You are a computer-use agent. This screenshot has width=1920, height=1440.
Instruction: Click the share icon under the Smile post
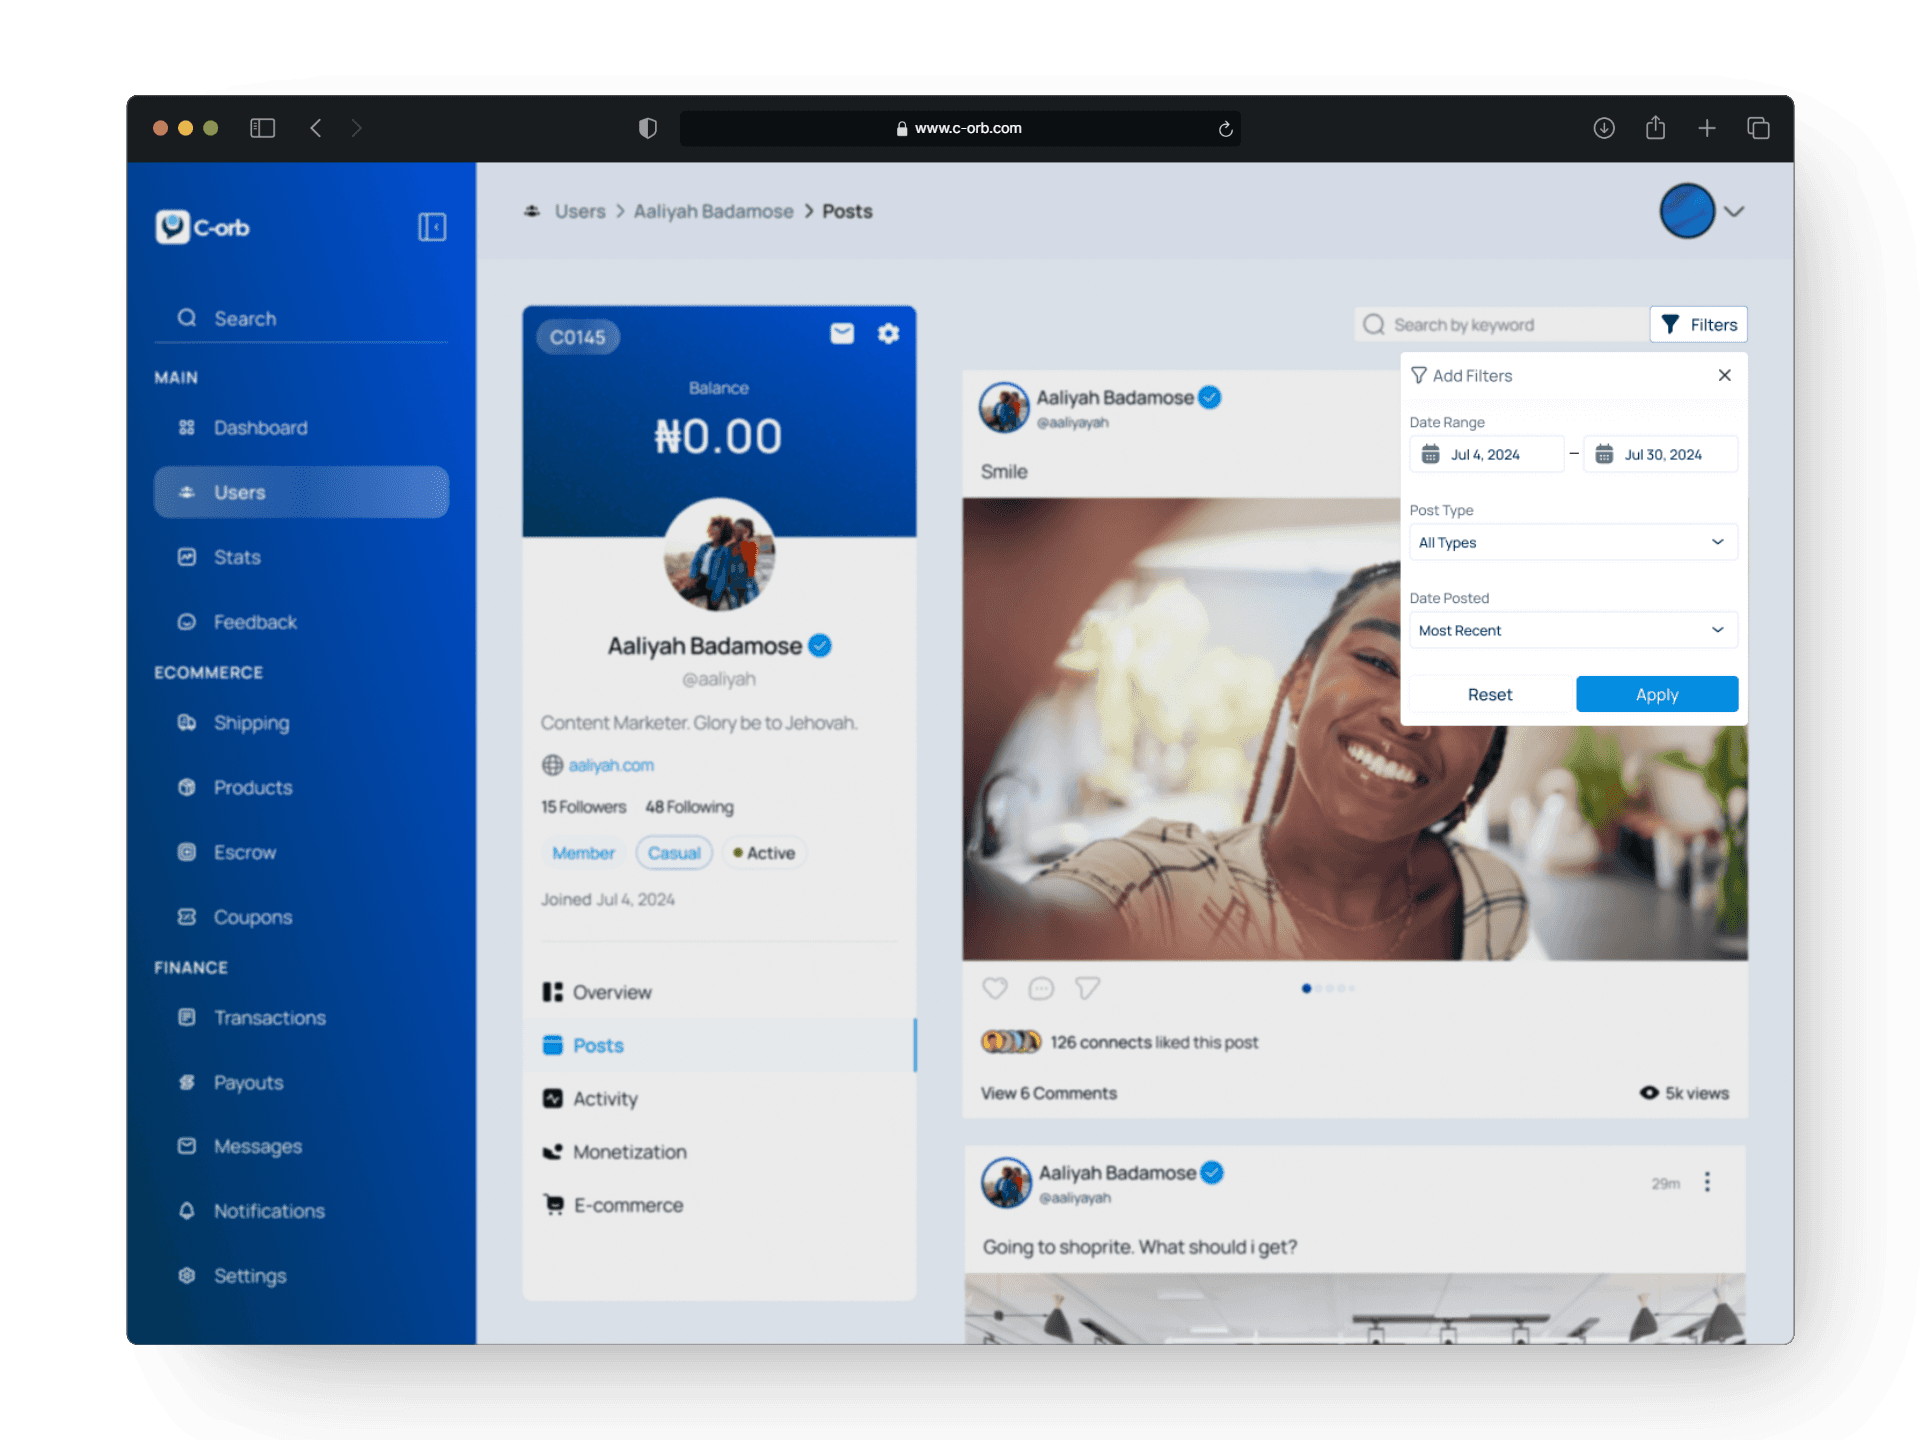tap(1087, 988)
